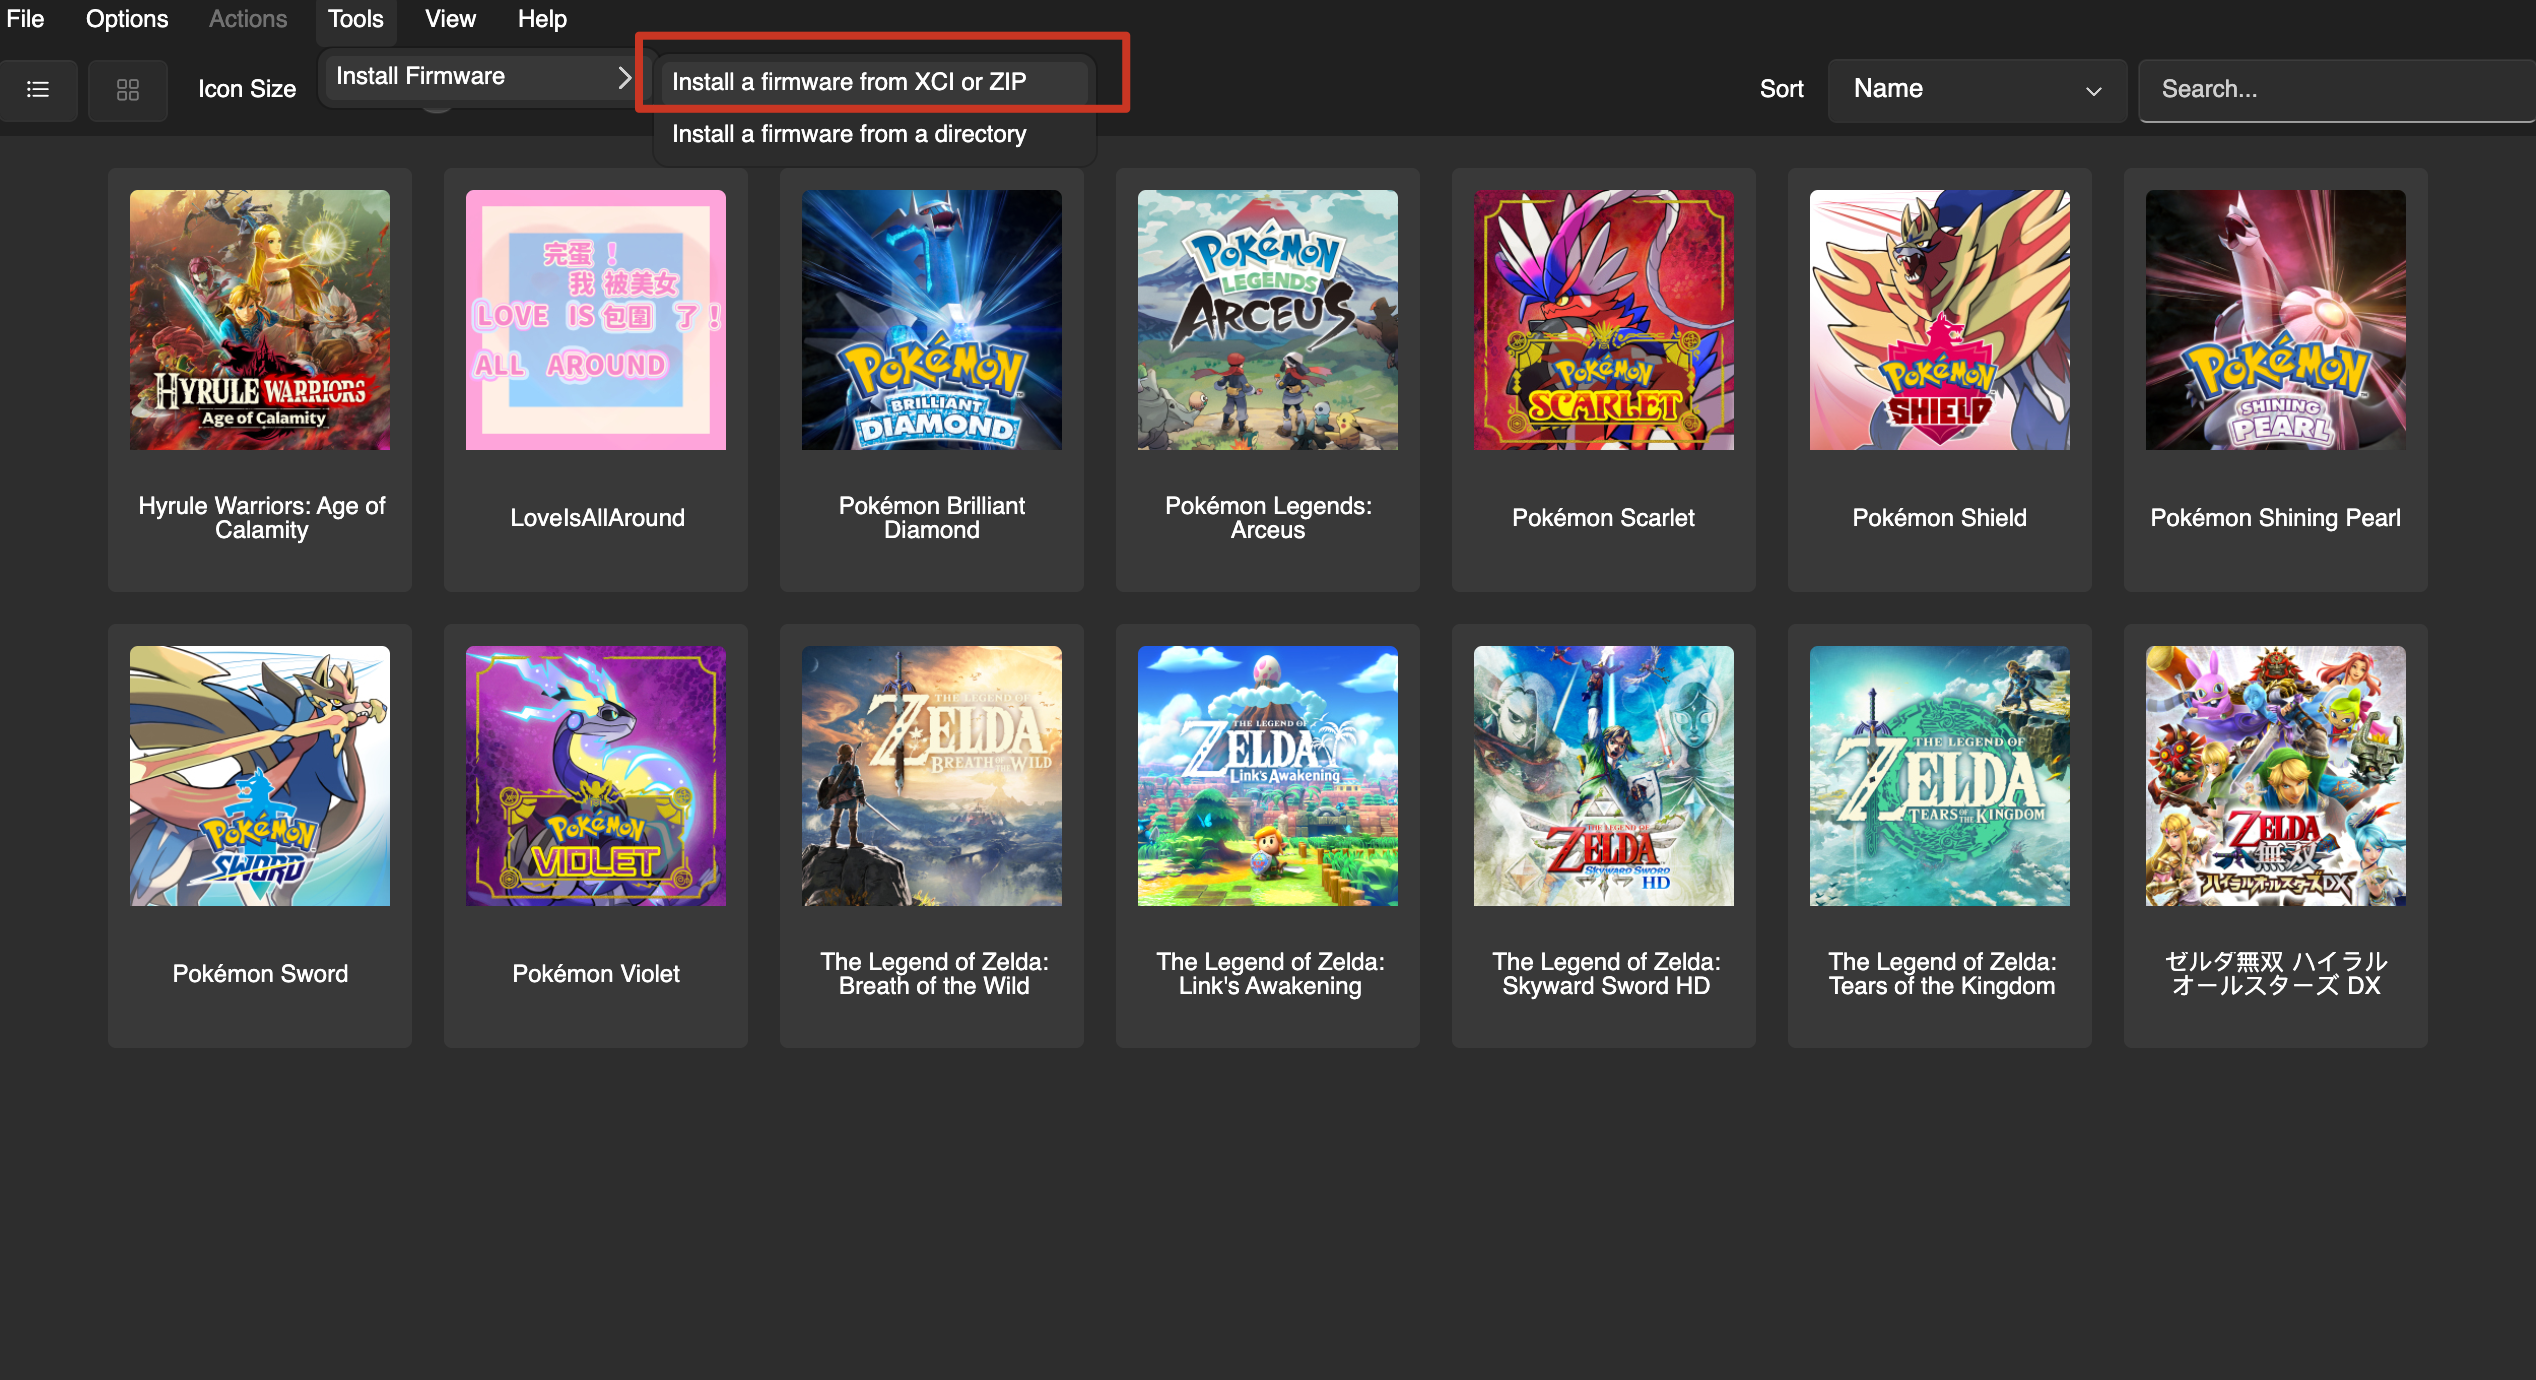Open Pokémon Scarlet game icon
2536x1380 pixels.
coord(1603,320)
